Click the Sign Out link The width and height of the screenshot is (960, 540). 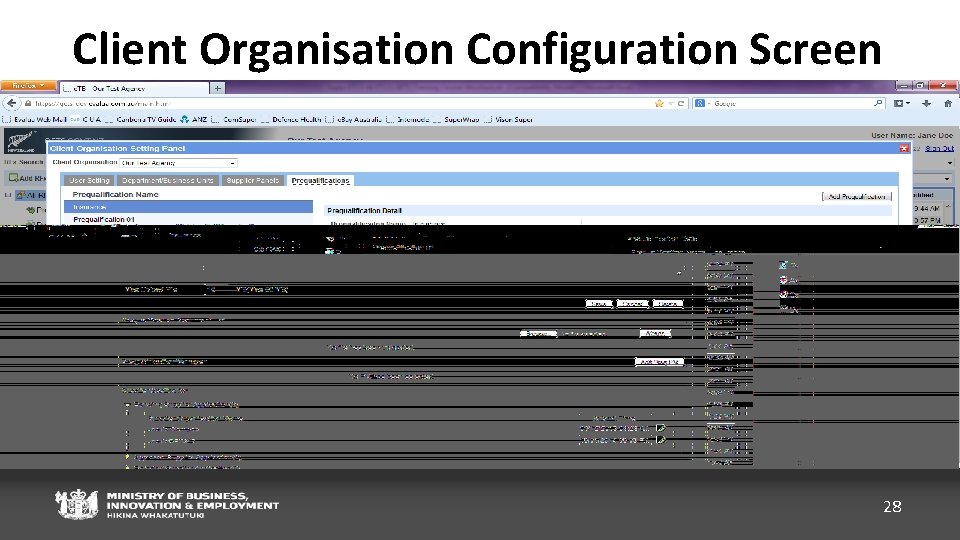tap(939, 148)
